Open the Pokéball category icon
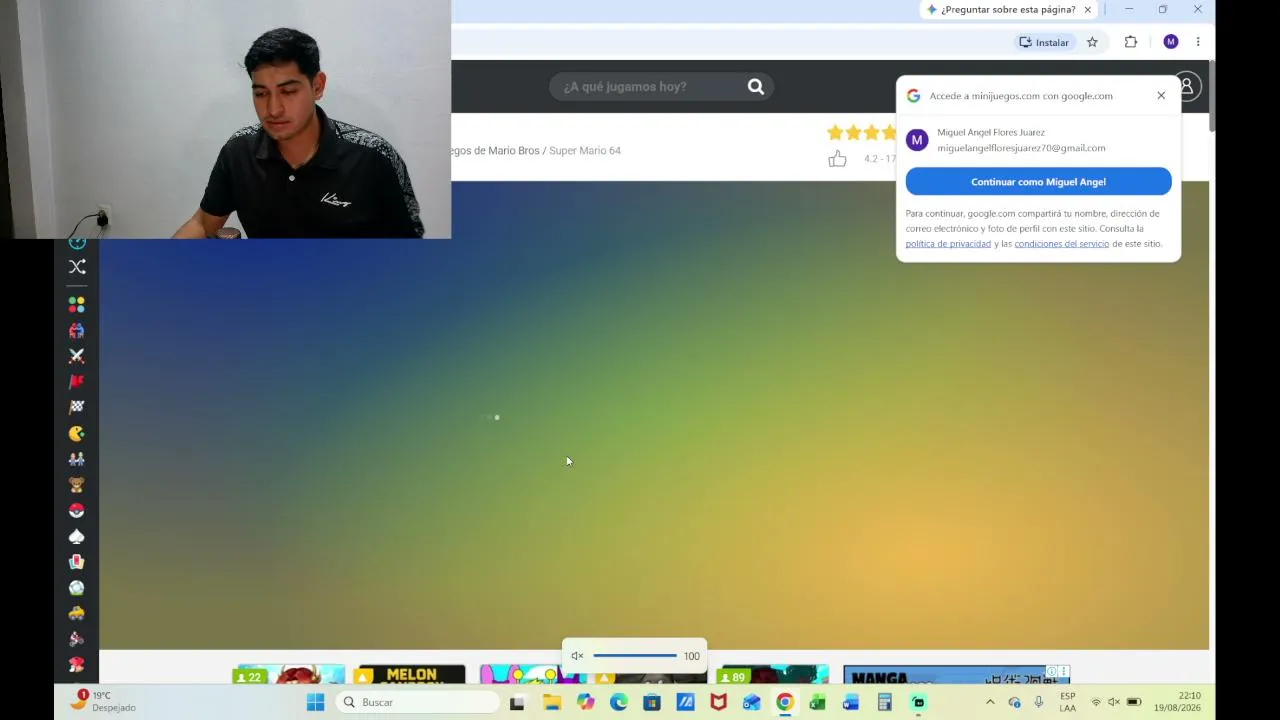This screenshot has width=1280, height=720. 77,511
